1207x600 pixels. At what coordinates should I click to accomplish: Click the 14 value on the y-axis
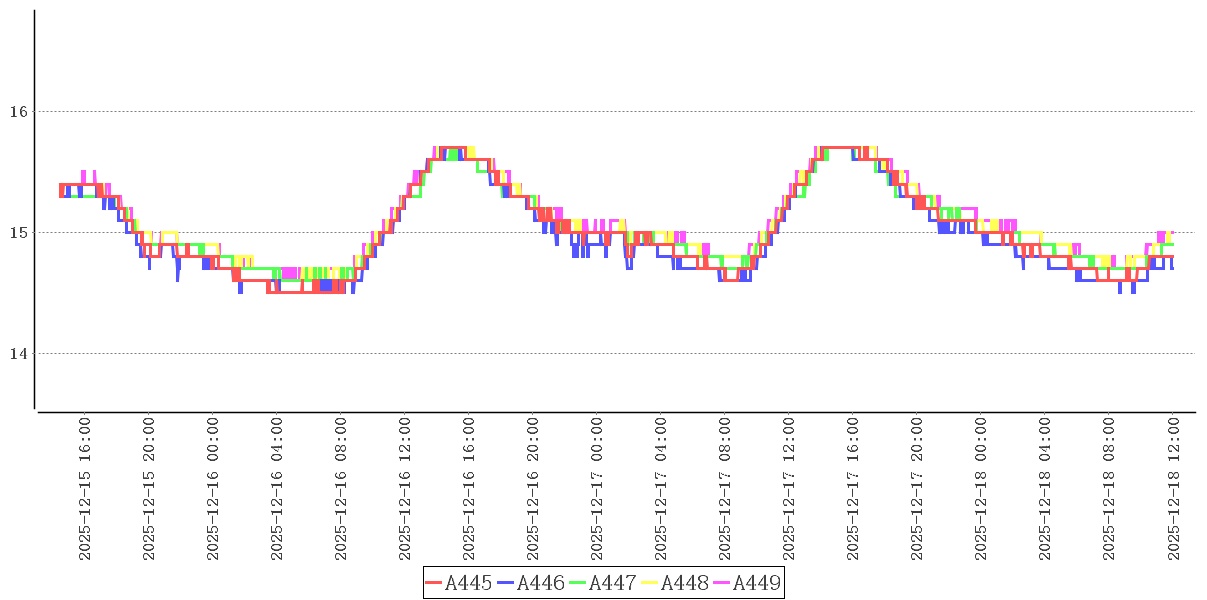18,353
